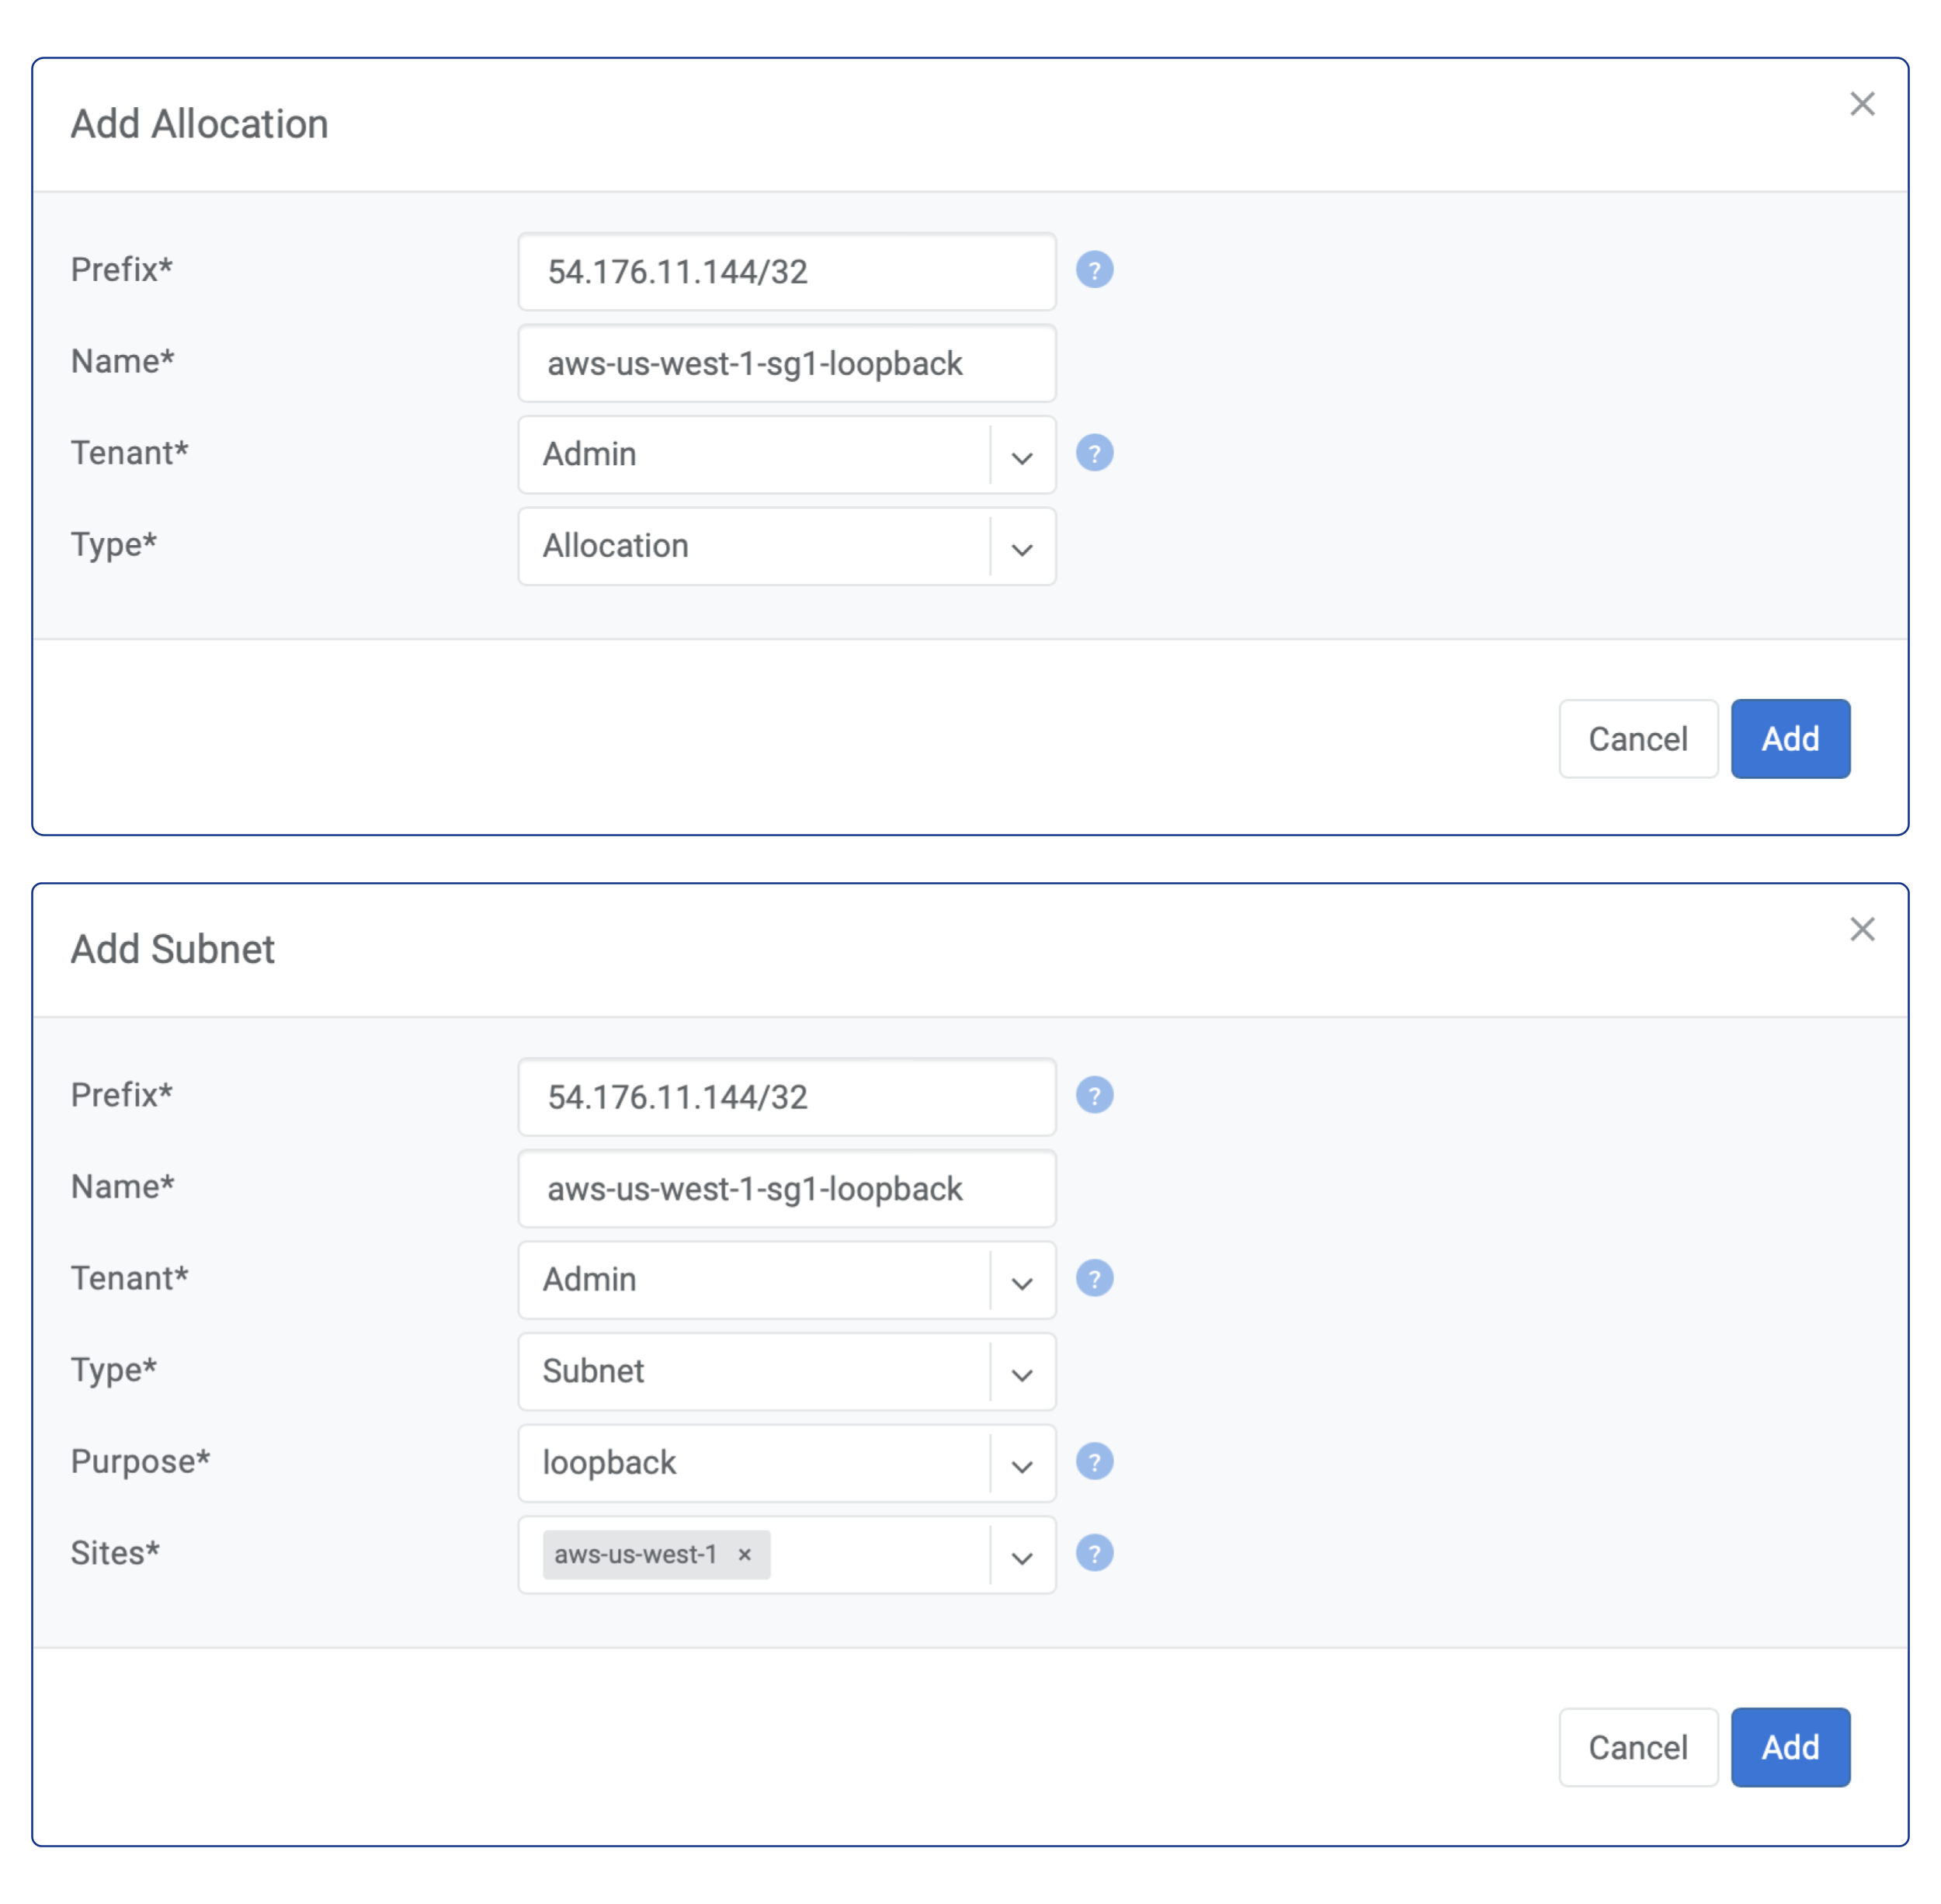Open the Type dropdown showing Subnet

point(1021,1375)
